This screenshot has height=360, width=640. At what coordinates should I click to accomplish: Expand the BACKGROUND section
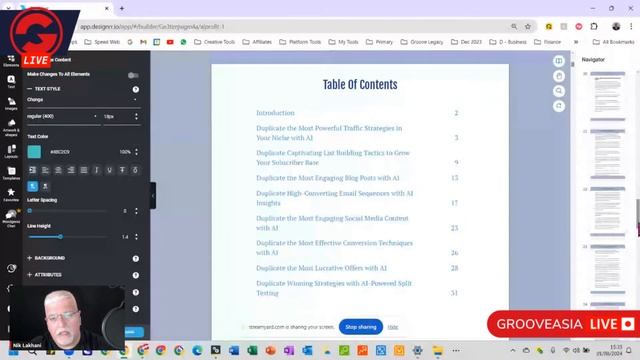point(46,258)
